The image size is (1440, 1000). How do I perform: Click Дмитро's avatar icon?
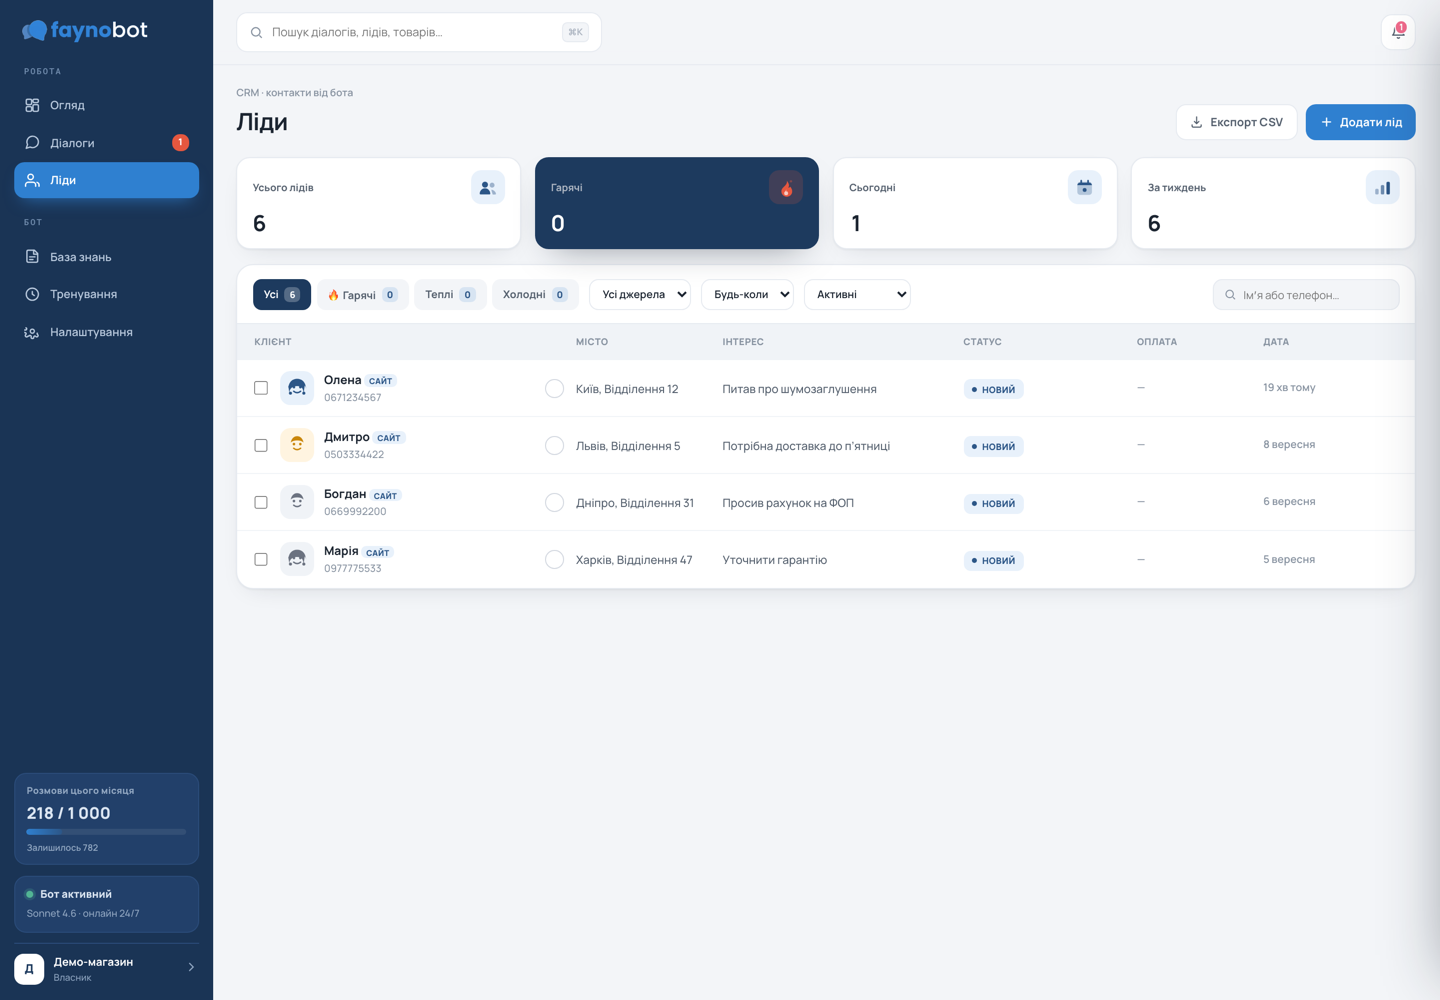[297, 445]
